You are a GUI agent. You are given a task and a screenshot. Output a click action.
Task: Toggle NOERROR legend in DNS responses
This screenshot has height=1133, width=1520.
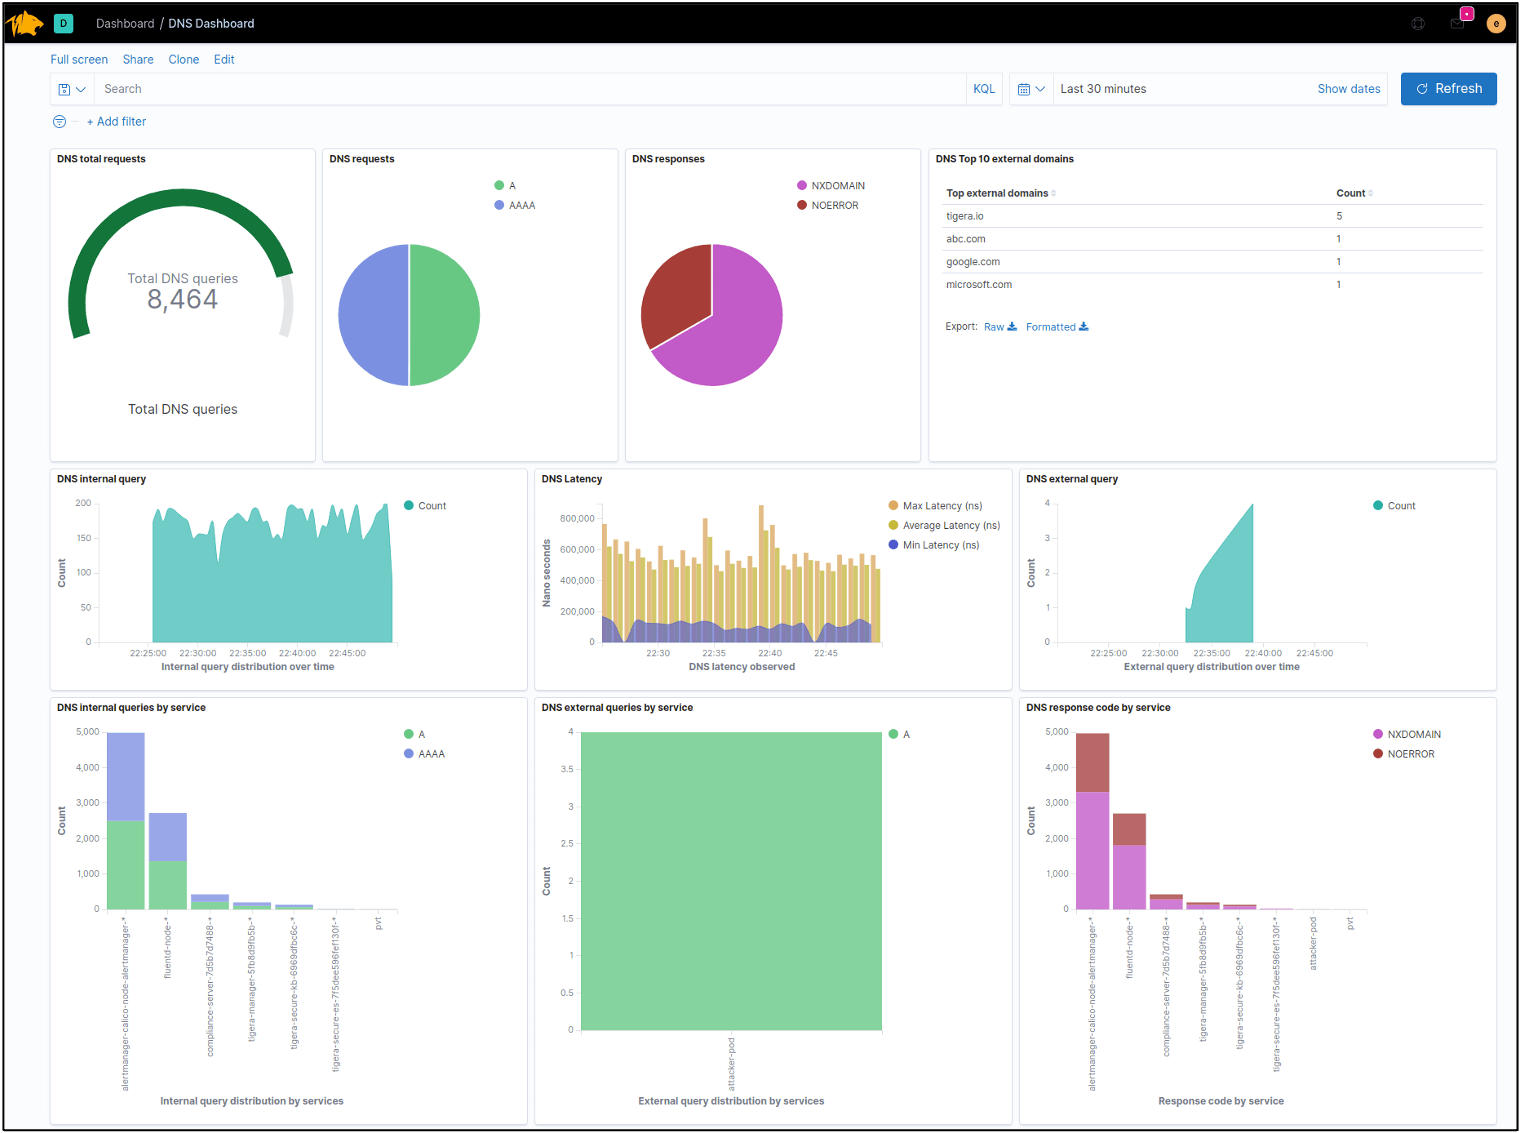click(x=828, y=206)
